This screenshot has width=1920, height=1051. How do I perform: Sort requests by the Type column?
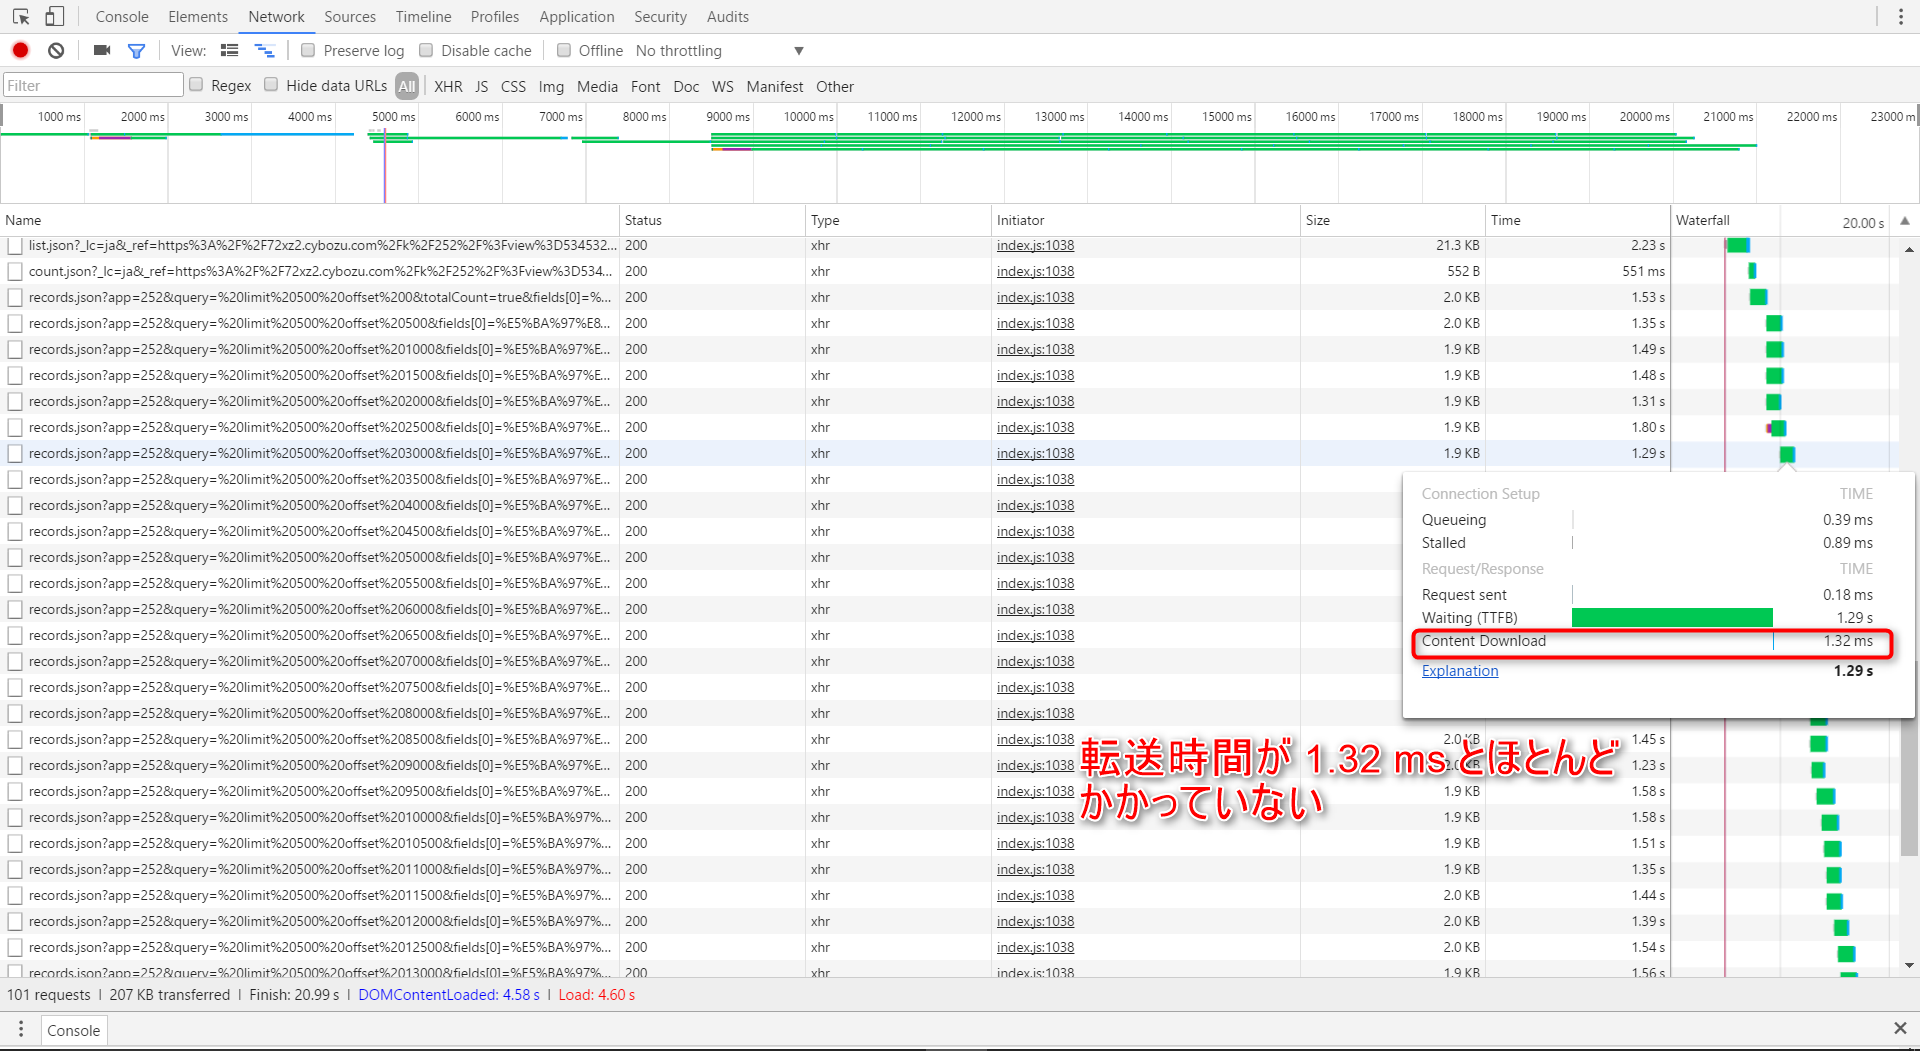pos(898,221)
